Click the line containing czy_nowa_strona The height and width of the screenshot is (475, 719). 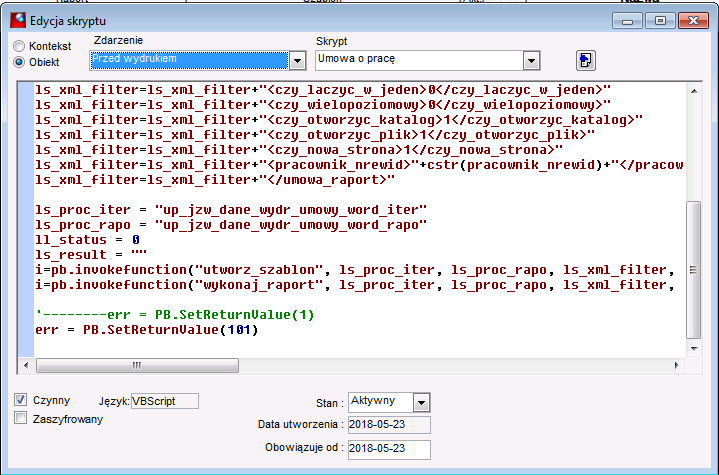point(299,149)
